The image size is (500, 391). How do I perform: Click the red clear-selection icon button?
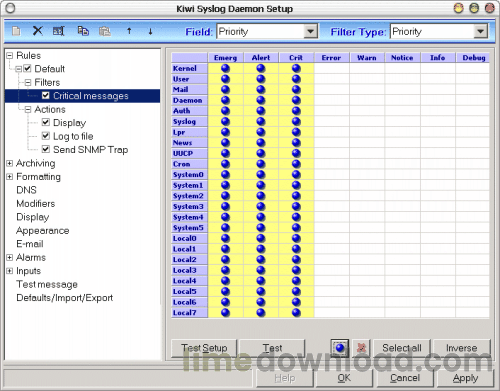click(x=361, y=348)
